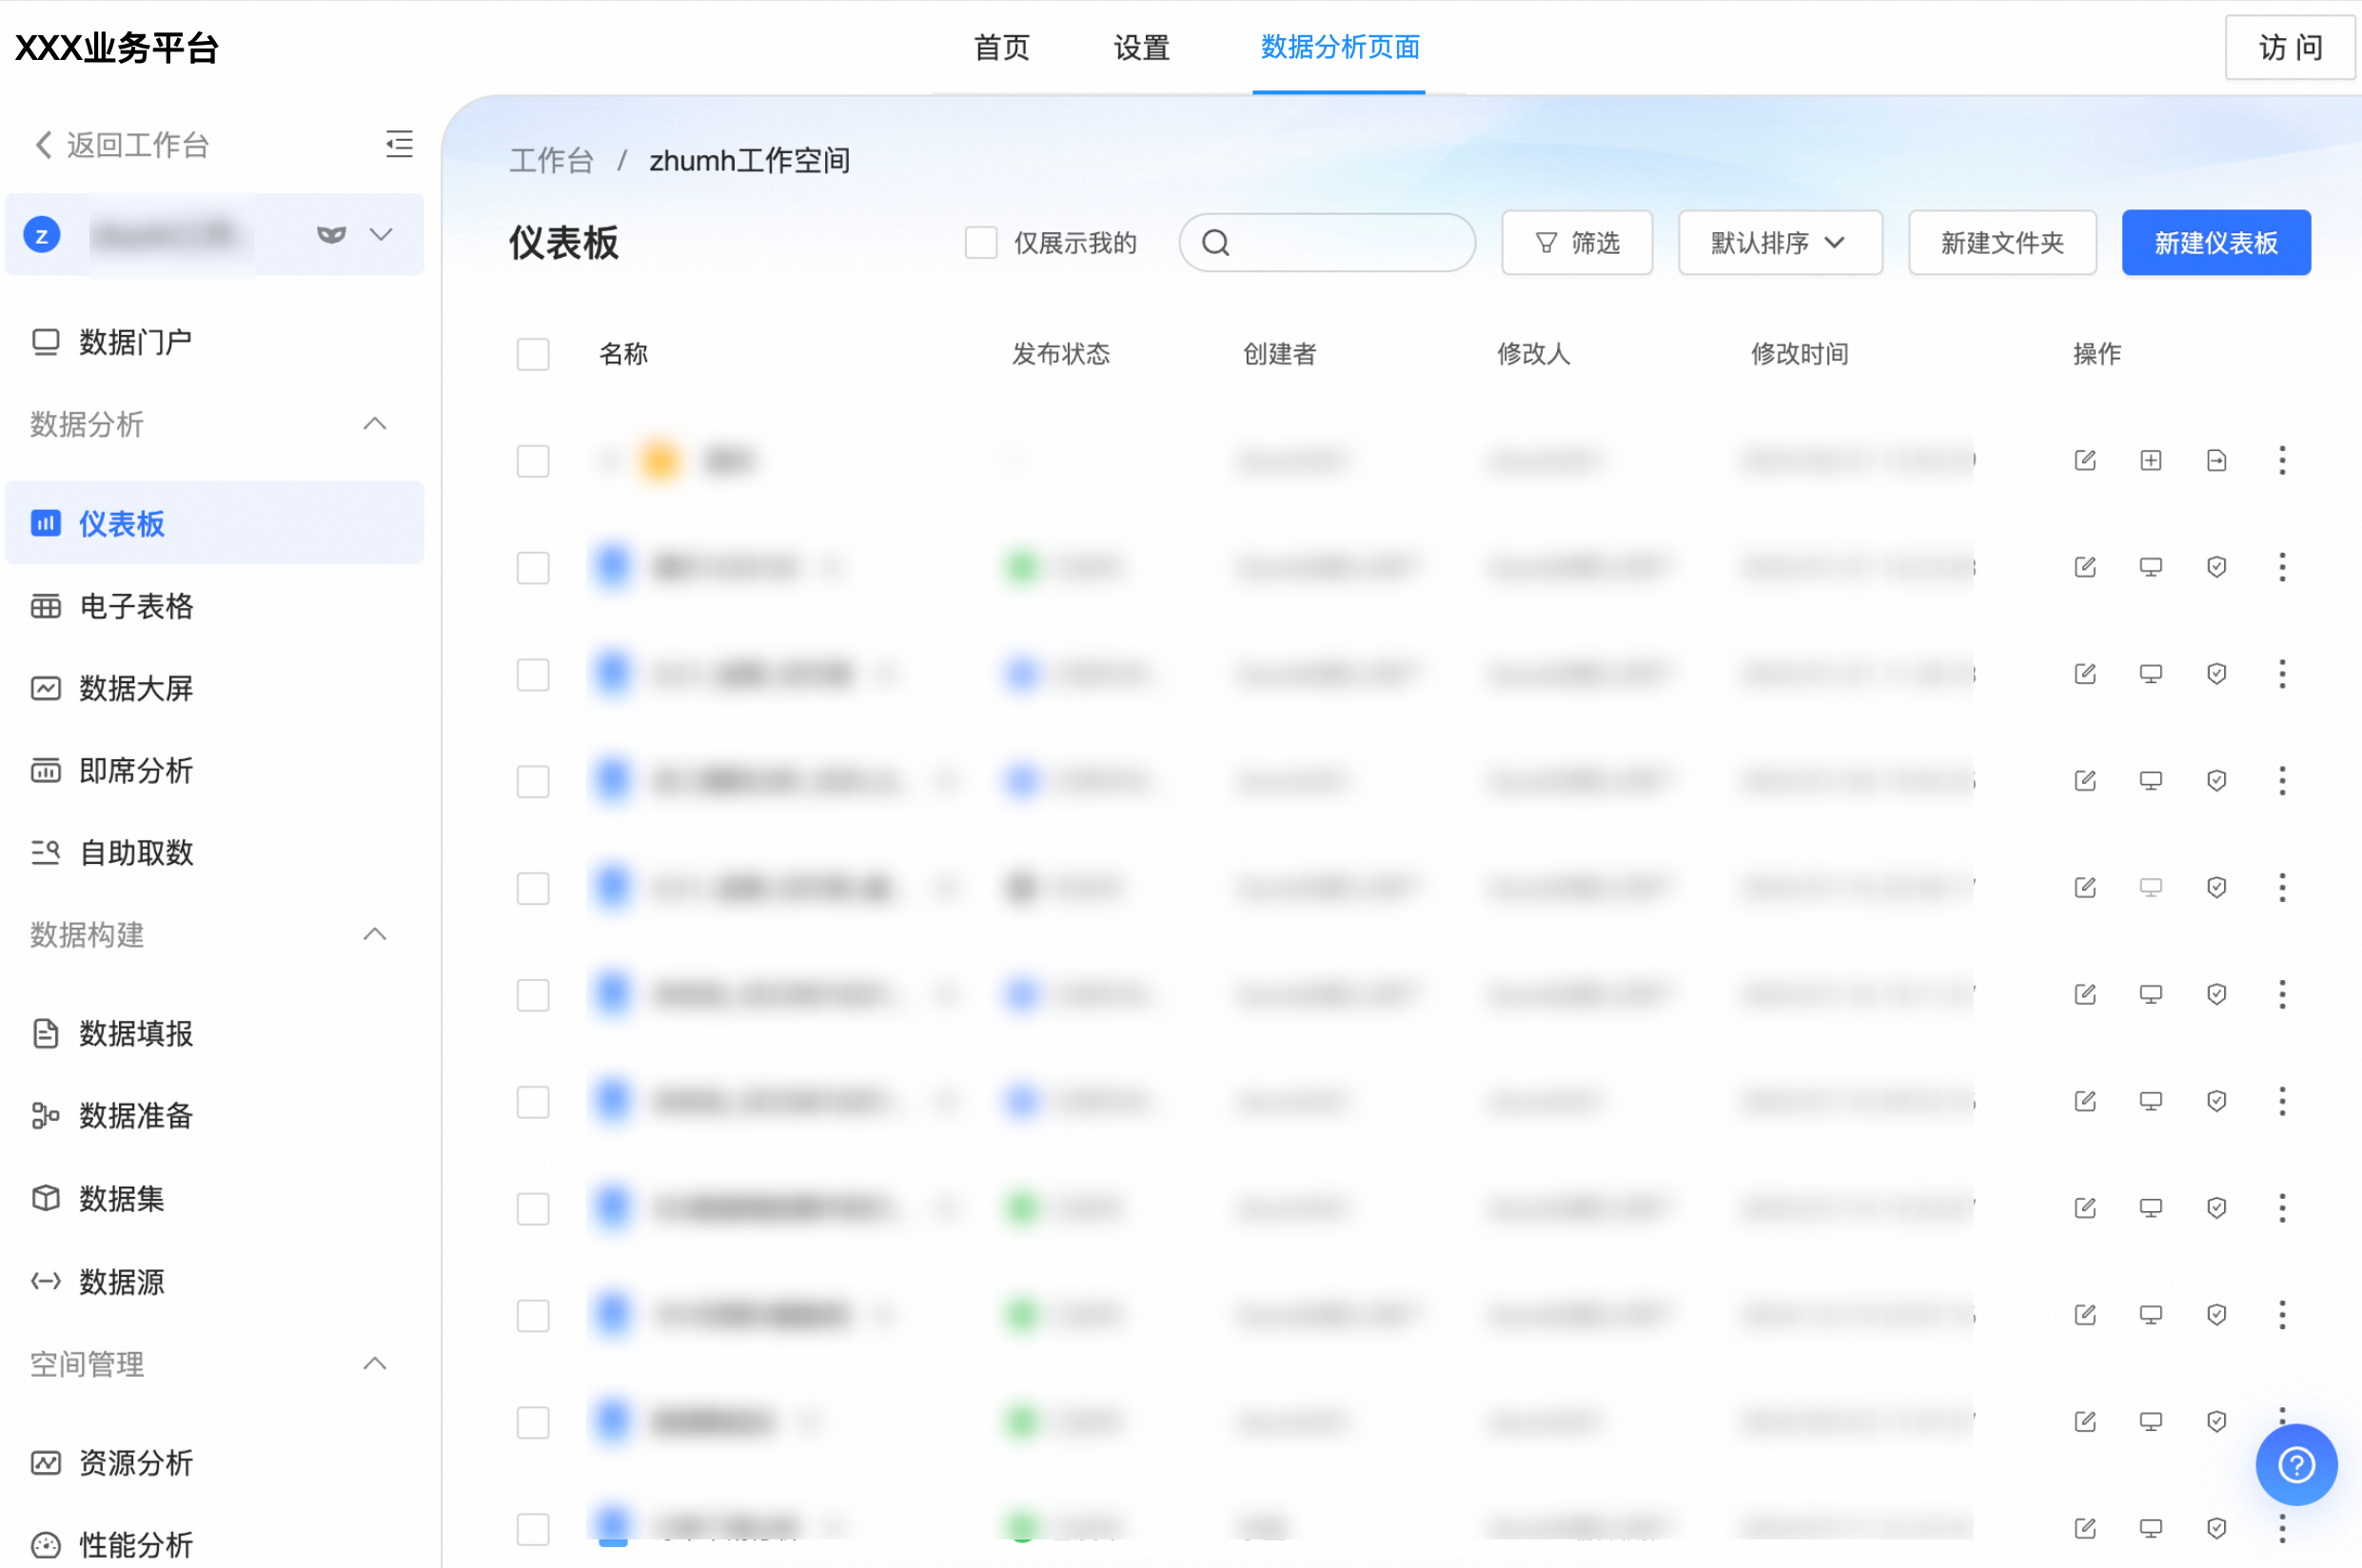Click shield permission icon in second row
Screen dimensions: 2362x1568
point(2217,567)
